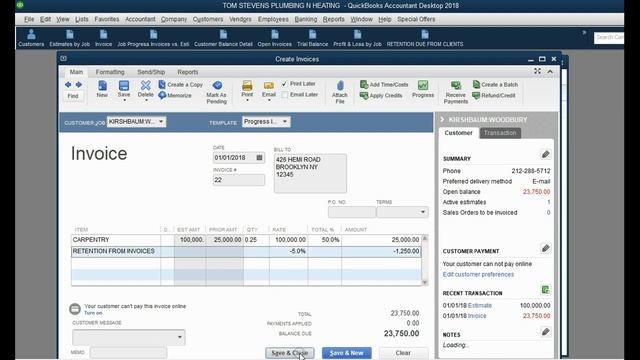
Task: Collapse the ribbon with the up chevron
Action: click(x=550, y=71)
